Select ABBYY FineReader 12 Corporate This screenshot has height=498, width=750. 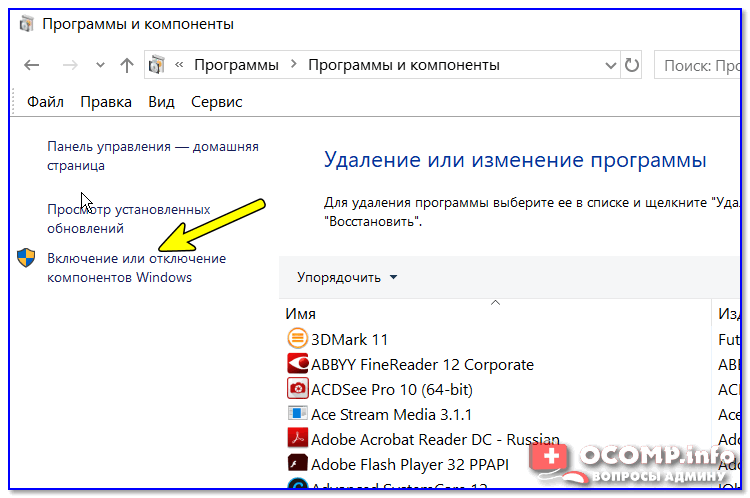click(422, 365)
